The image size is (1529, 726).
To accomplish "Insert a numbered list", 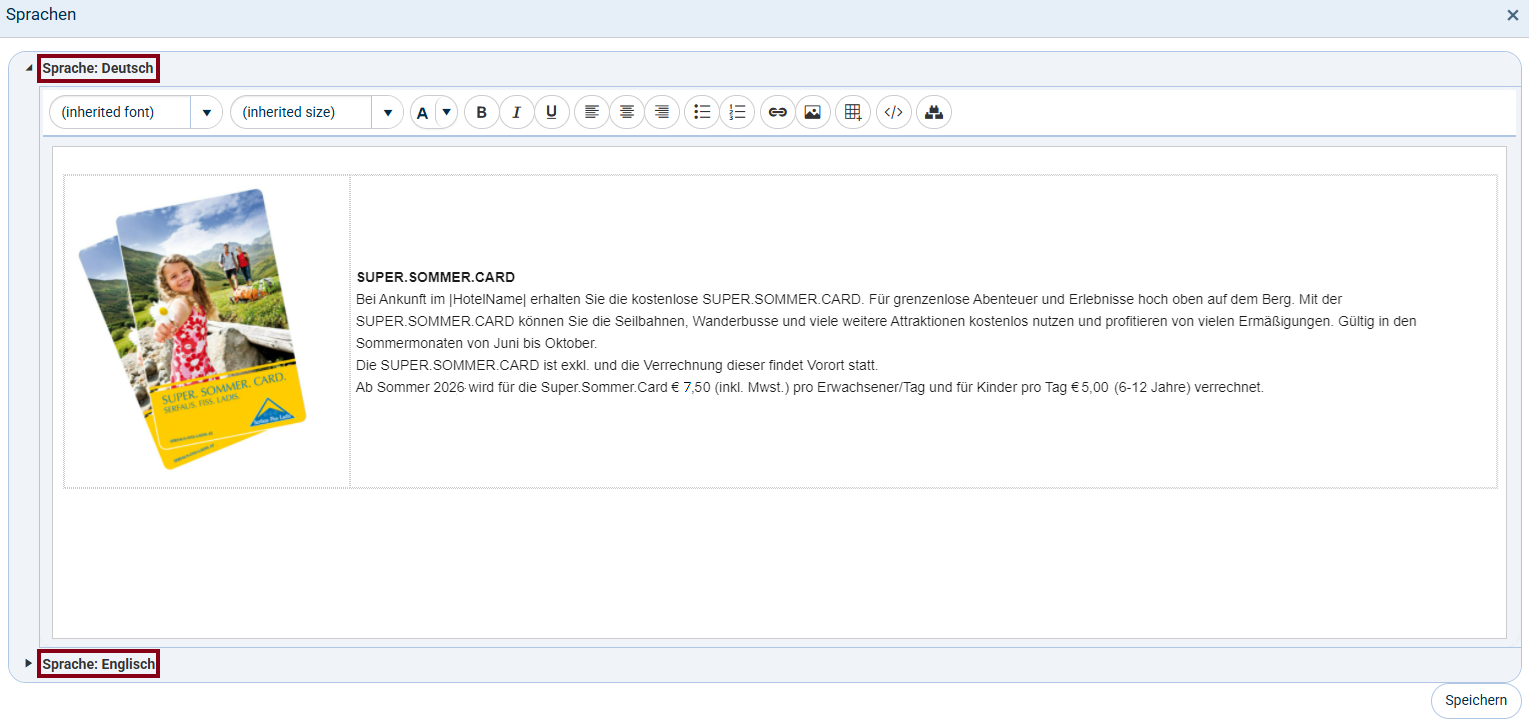I will pos(737,112).
